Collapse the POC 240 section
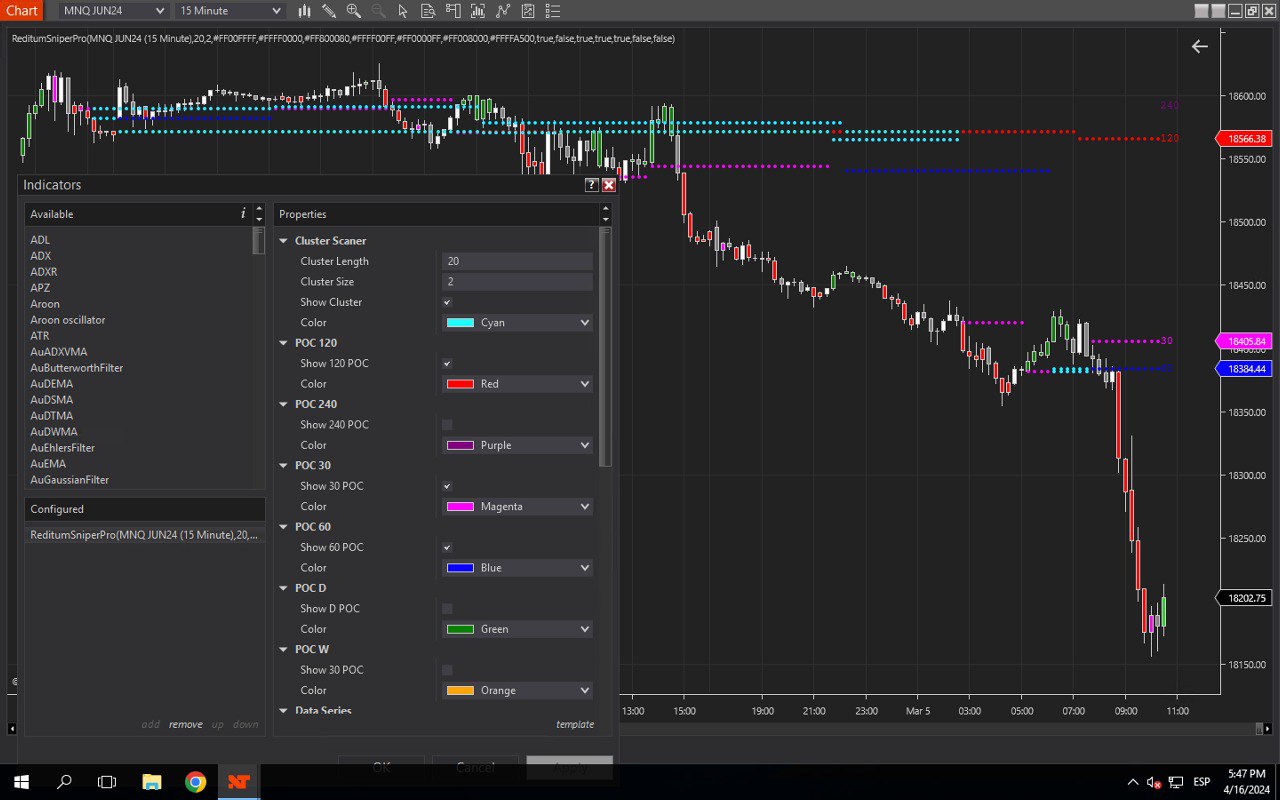Image resolution: width=1280 pixels, height=800 pixels. pos(283,404)
